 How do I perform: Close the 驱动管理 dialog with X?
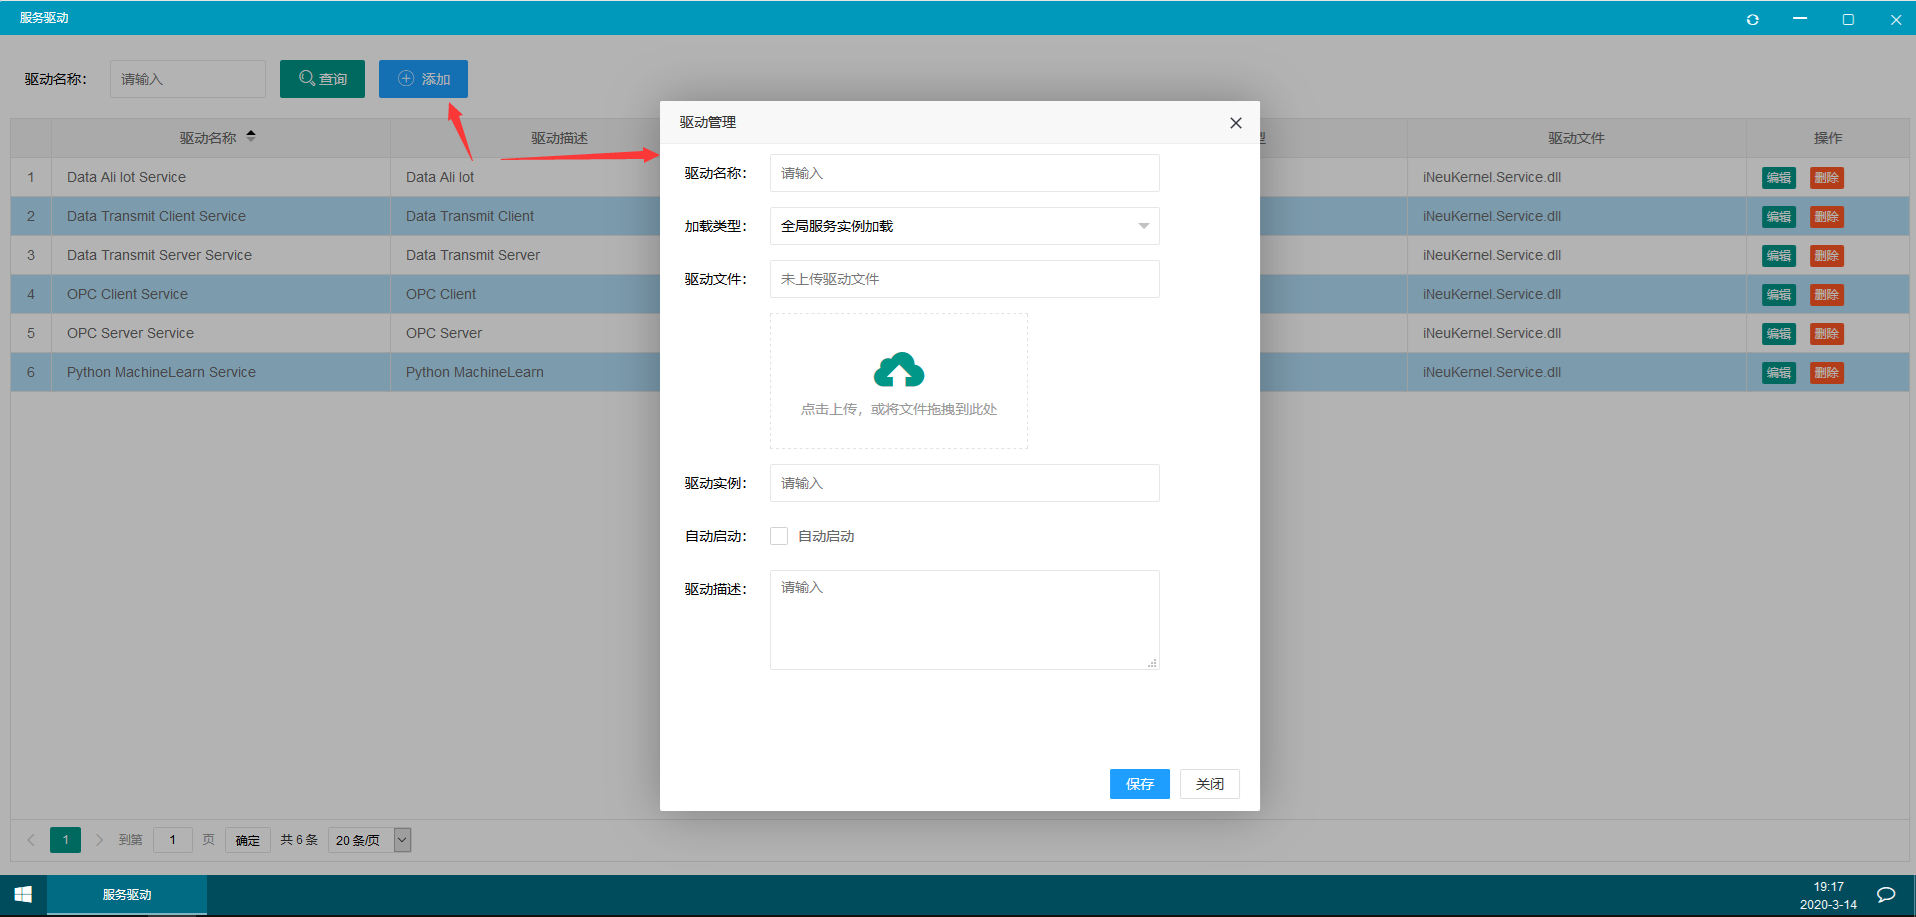(x=1236, y=123)
